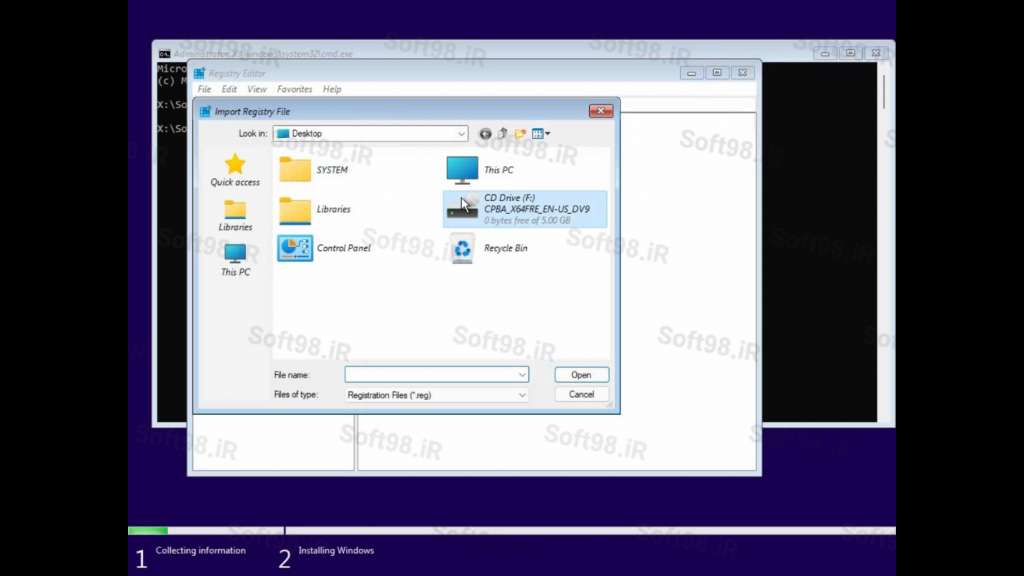This screenshot has width=1024, height=576.
Task: Click the Cancel button
Action: (x=581, y=394)
